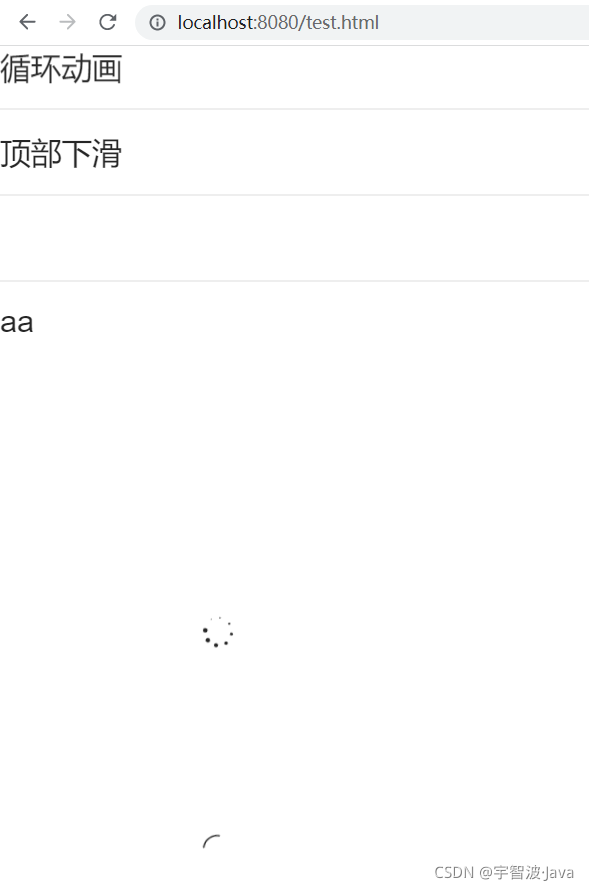This screenshot has width=589, height=891.
Task: Click the browser forward arrow
Action: coord(68,22)
